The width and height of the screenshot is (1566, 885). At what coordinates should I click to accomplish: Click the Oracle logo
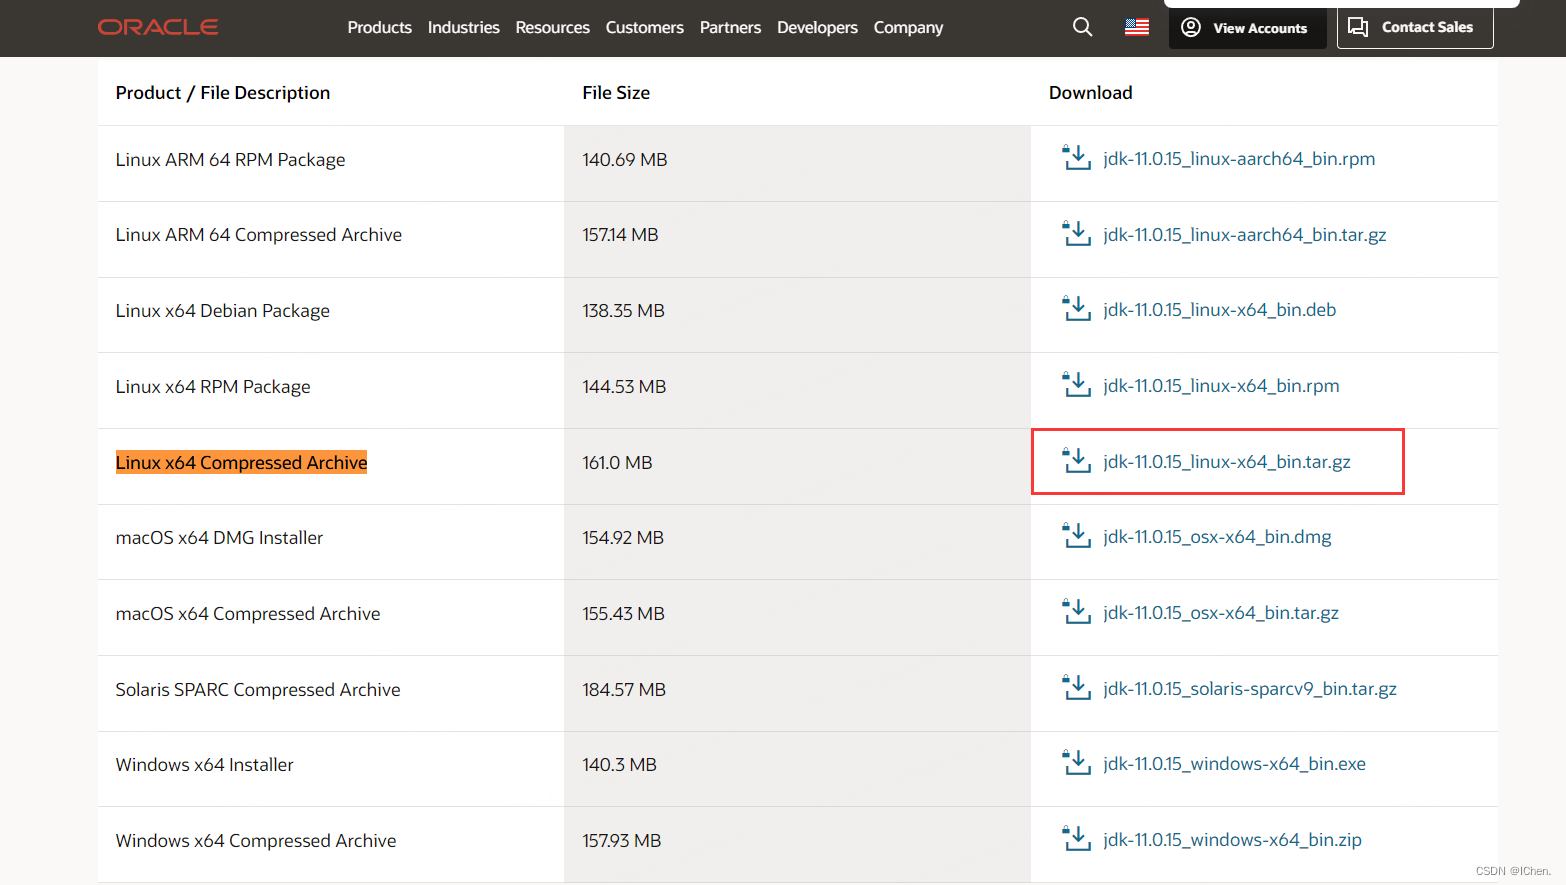coord(158,27)
